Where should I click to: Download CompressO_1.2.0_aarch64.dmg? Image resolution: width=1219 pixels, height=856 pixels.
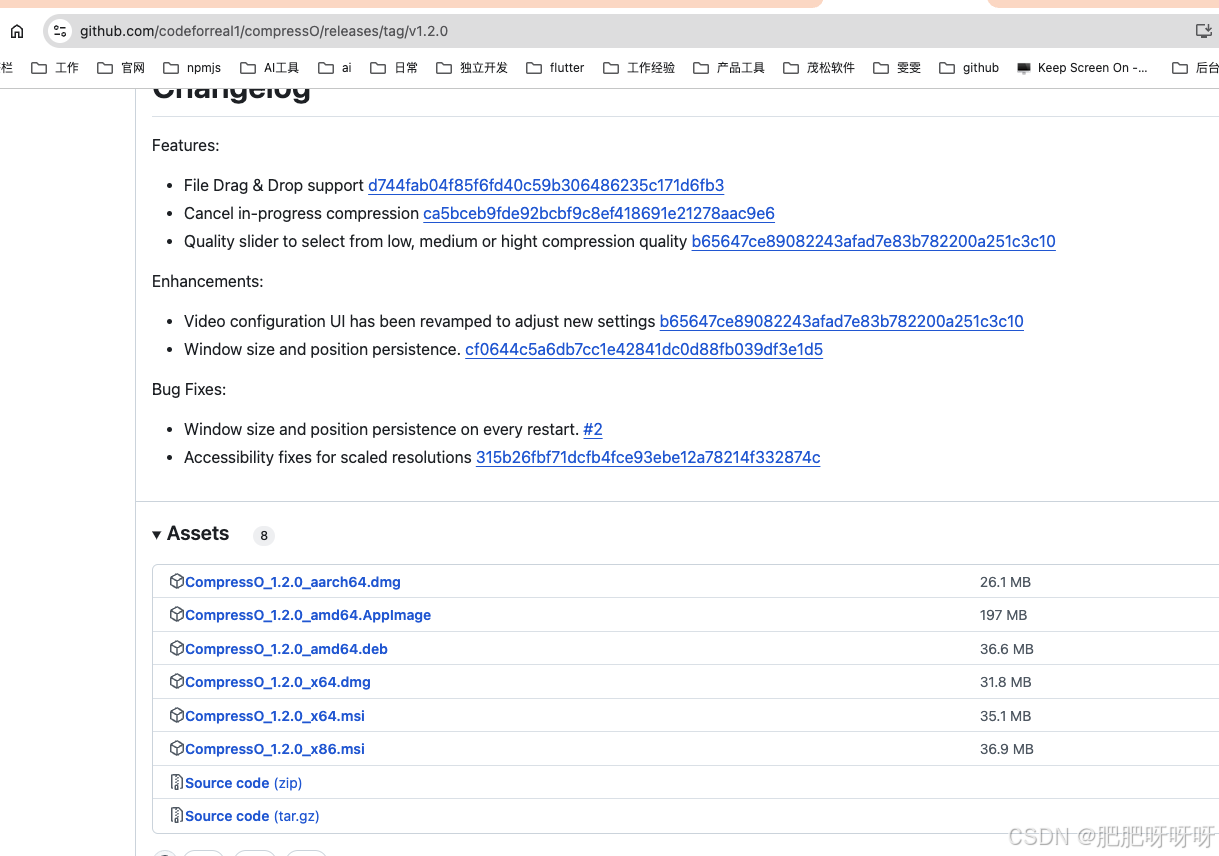[293, 582]
